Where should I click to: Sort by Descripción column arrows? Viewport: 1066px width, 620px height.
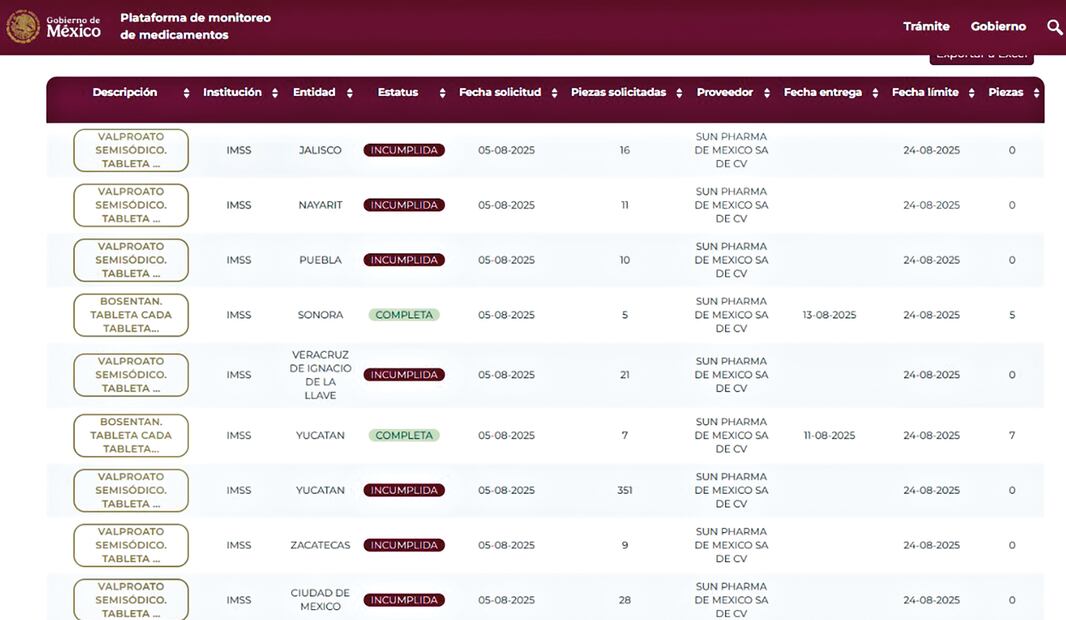pyautogui.click(x=186, y=93)
